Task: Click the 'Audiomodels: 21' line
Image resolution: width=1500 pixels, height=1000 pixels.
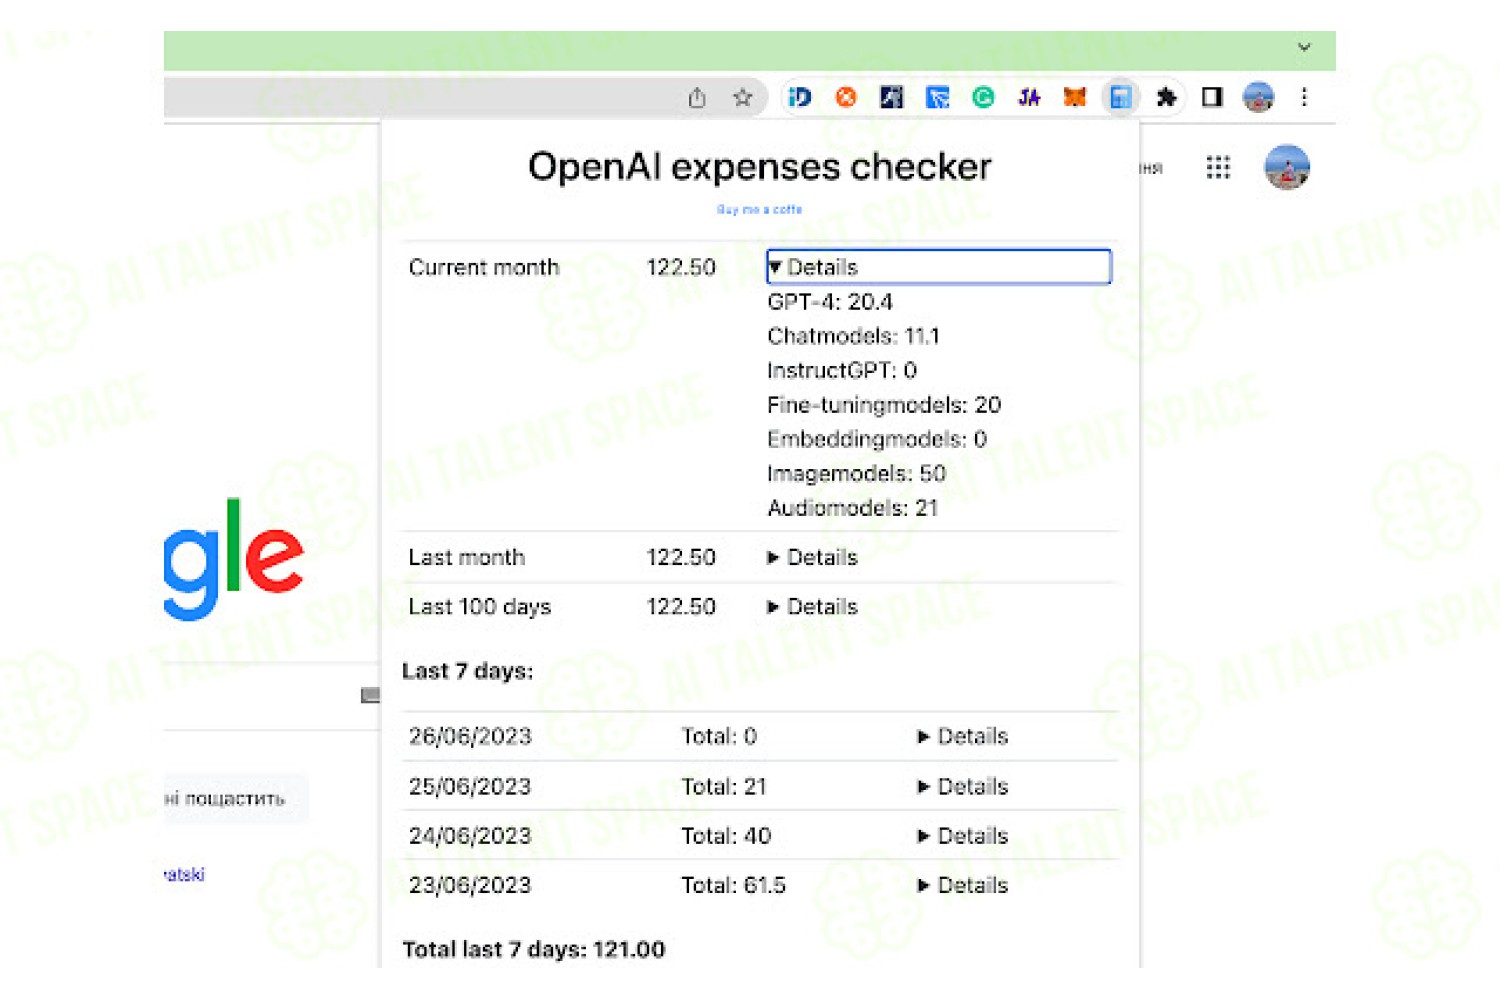Action: click(853, 508)
